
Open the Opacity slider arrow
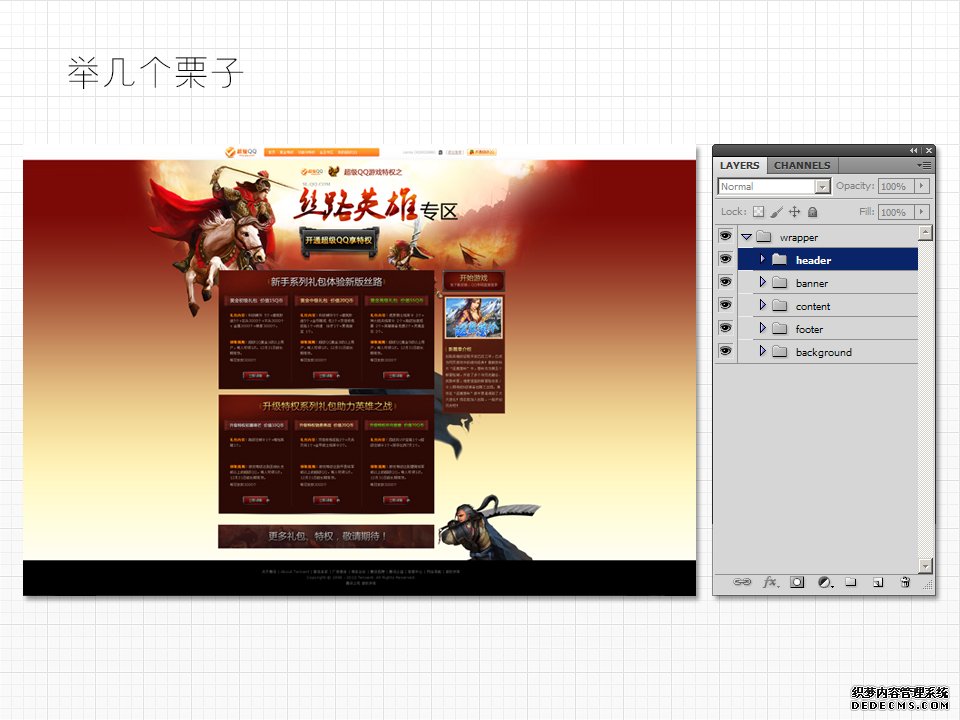click(922, 186)
